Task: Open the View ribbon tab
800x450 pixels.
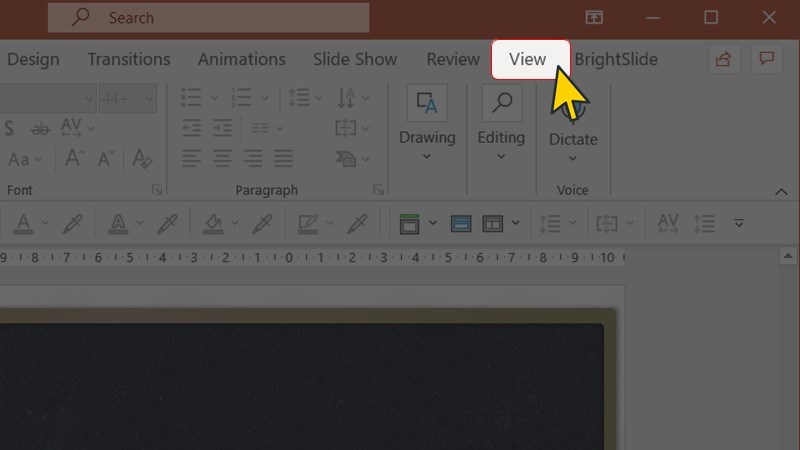Action: 530,59
